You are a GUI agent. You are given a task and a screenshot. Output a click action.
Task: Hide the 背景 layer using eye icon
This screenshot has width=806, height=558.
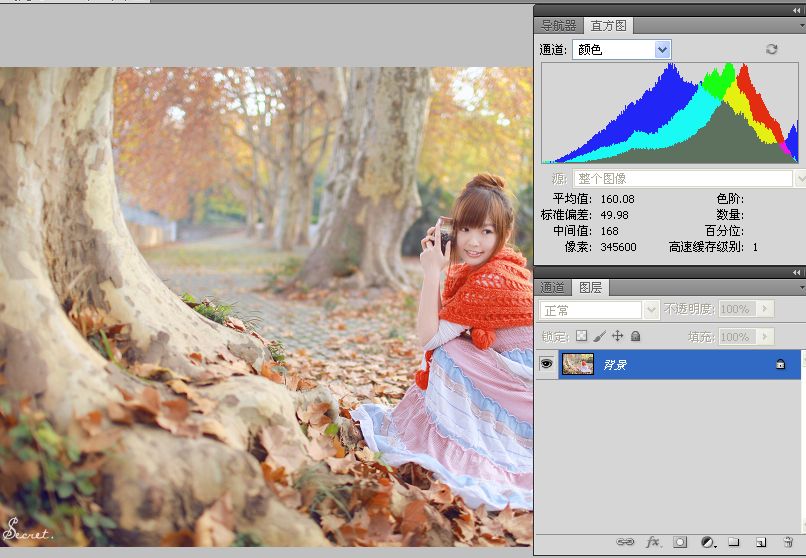(546, 365)
